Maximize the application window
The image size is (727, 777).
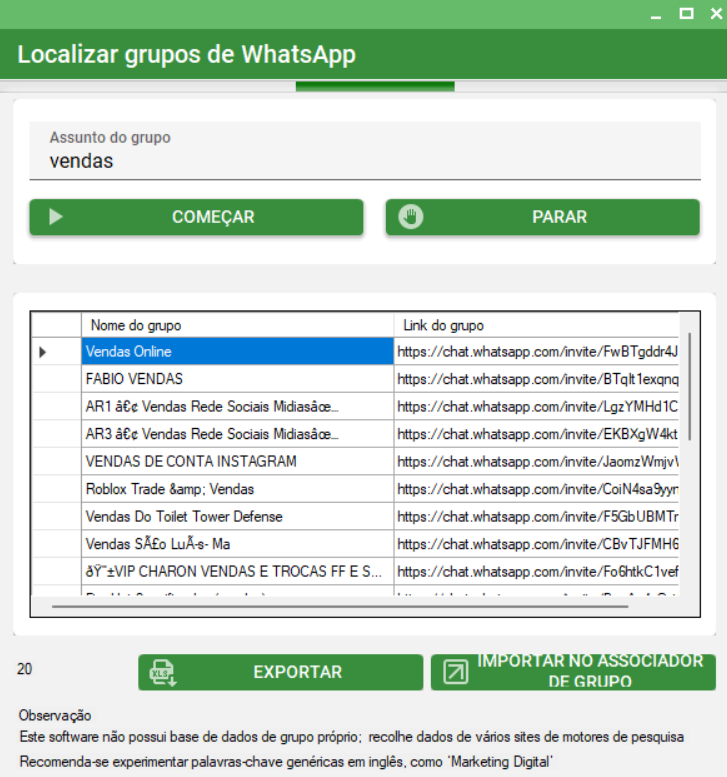pyautogui.click(x=686, y=14)
